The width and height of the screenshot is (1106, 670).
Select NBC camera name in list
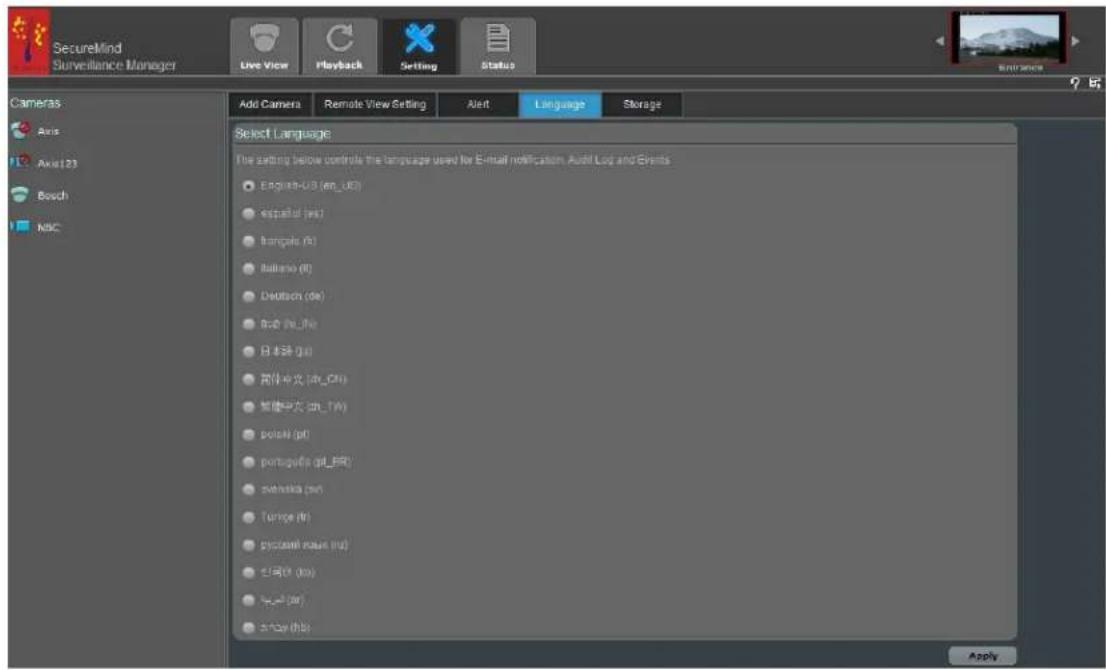[x=48, y=227]
